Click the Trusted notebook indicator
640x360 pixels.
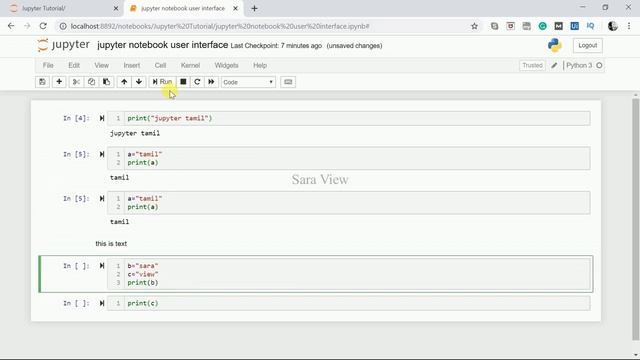pyautogui.click(x=532, y=65)
